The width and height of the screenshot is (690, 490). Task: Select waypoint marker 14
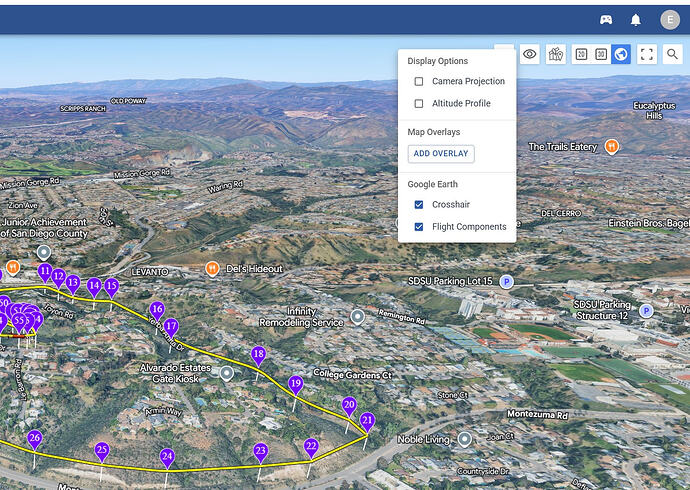tap(94, 287)
